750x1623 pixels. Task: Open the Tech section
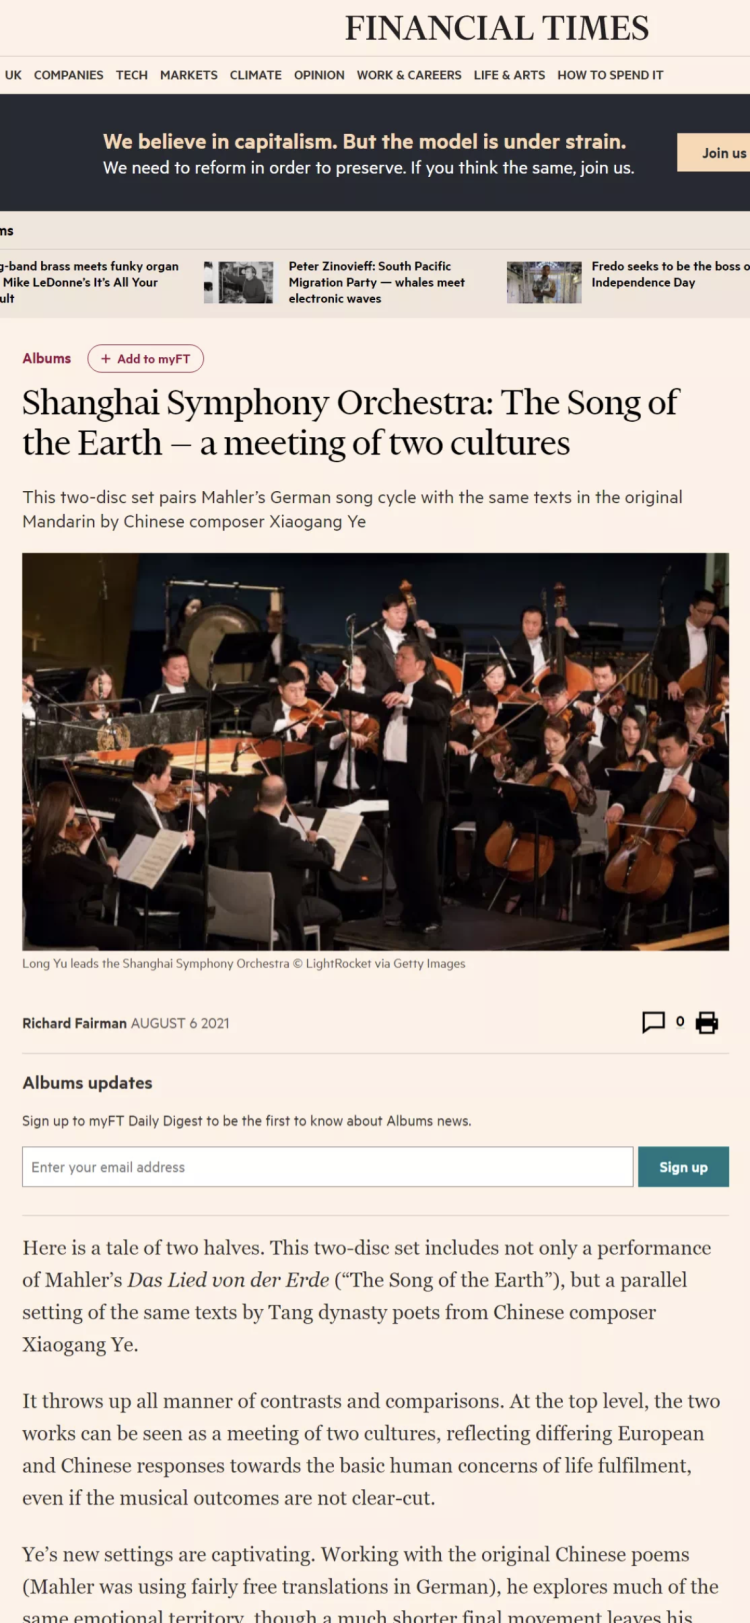coord(131,75)
